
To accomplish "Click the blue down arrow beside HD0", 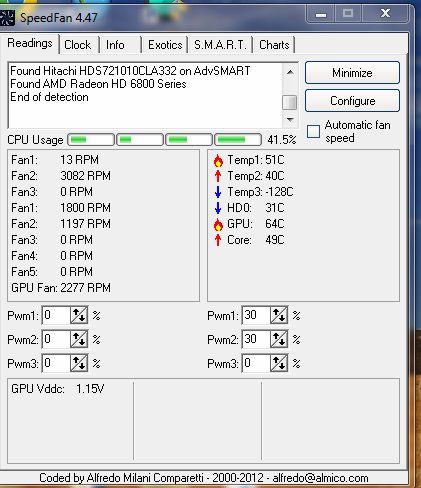I will 218,208.
